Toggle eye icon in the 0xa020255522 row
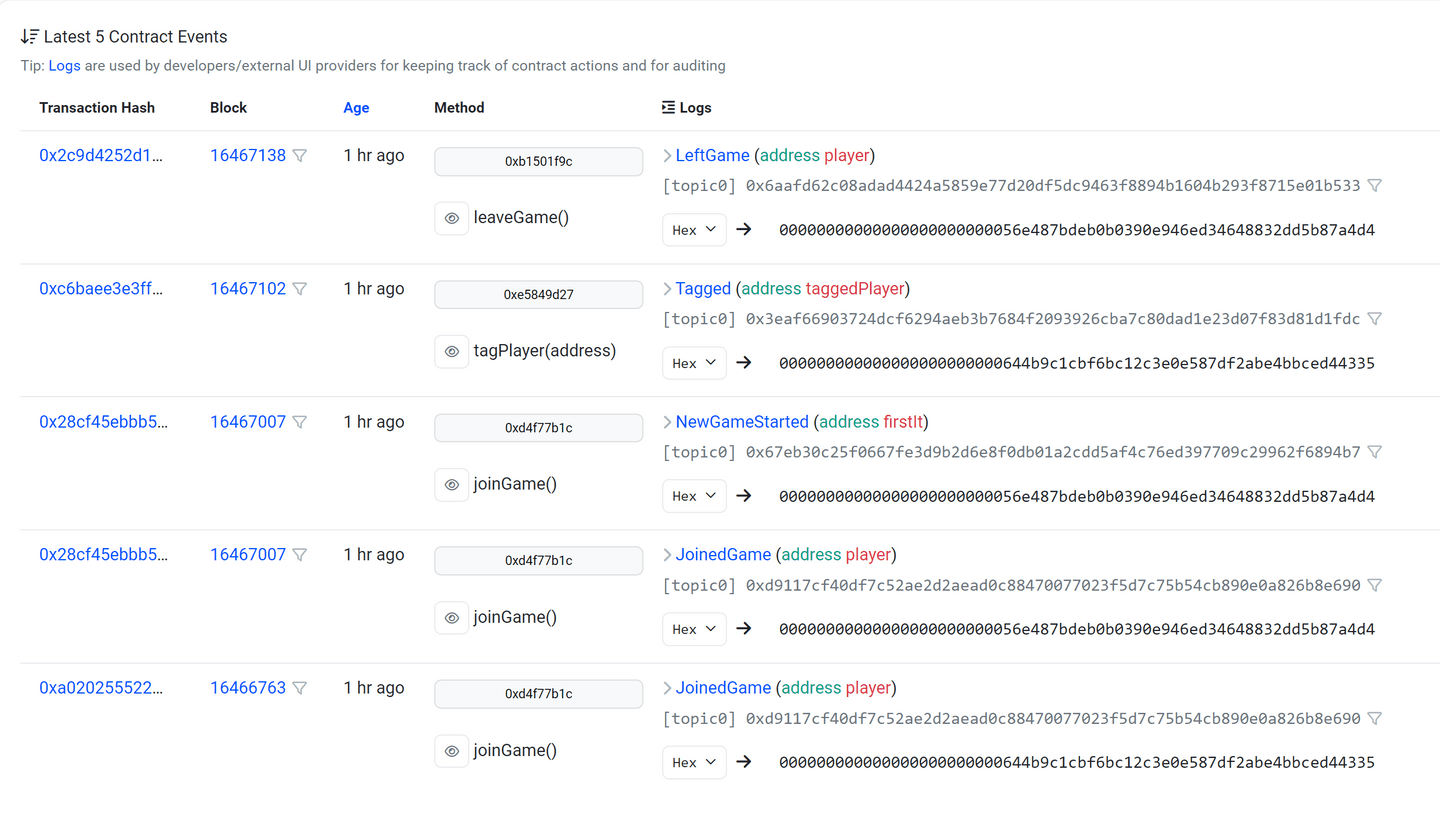This screenshot has width=1440, height=829. [452, 750]
